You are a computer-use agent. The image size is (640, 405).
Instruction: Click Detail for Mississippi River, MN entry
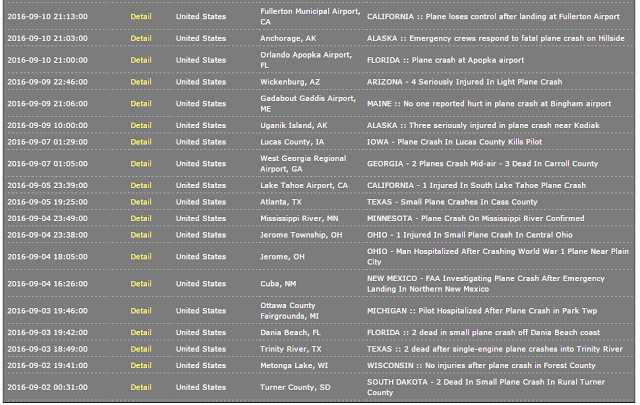(141, 218)
